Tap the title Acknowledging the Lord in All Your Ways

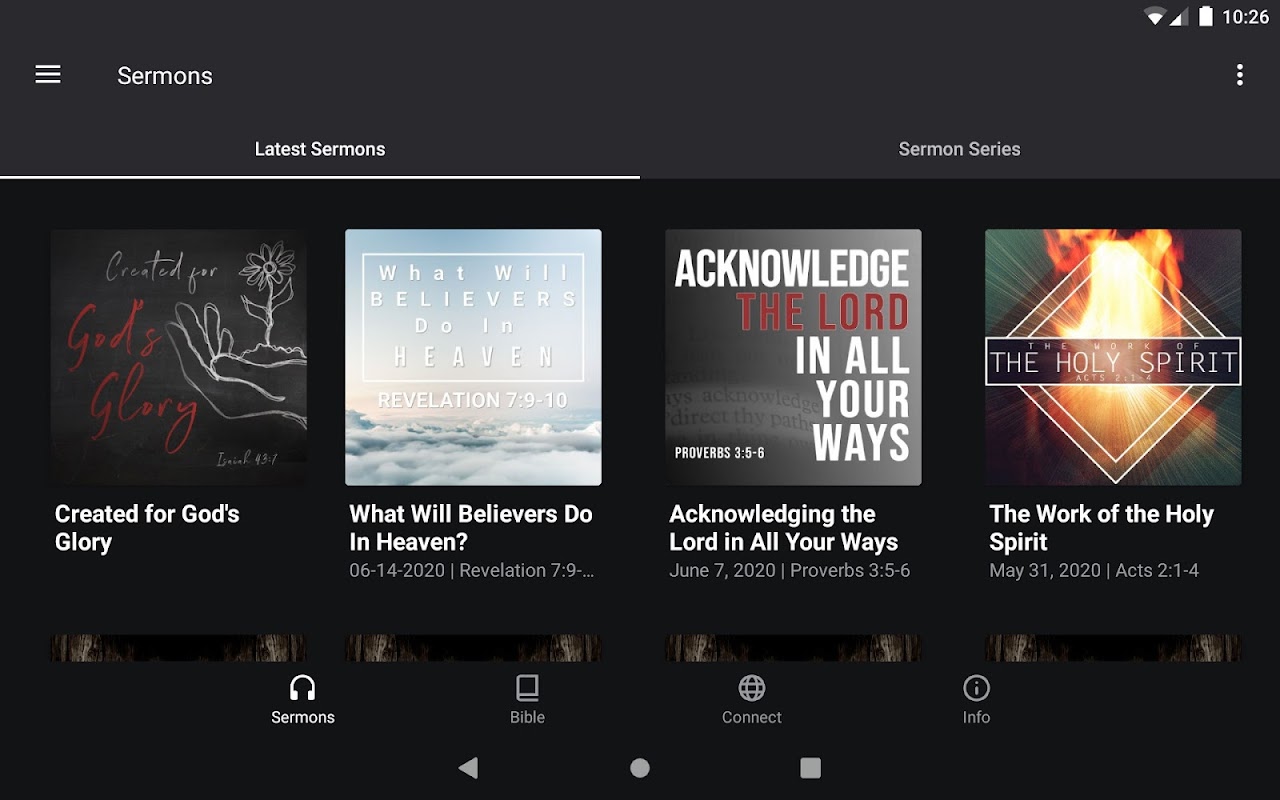(784, 528)
